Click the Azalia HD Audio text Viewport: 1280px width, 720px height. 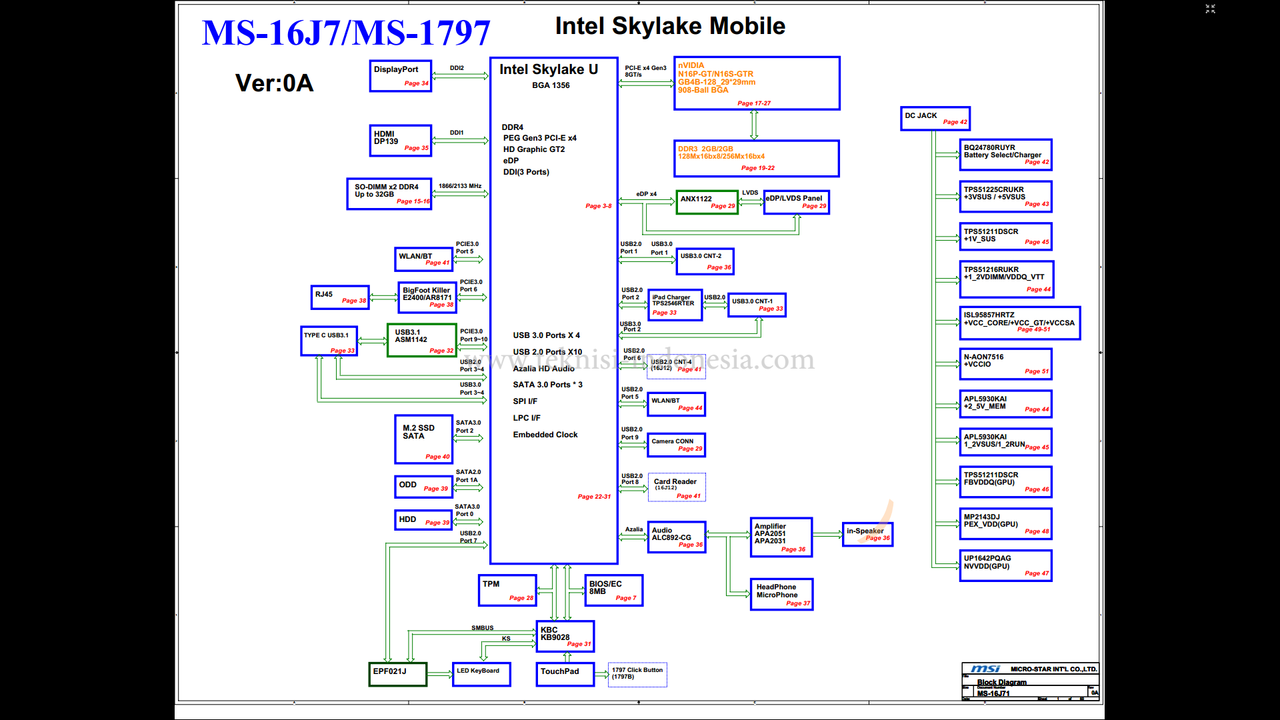(x=544, y=368)
